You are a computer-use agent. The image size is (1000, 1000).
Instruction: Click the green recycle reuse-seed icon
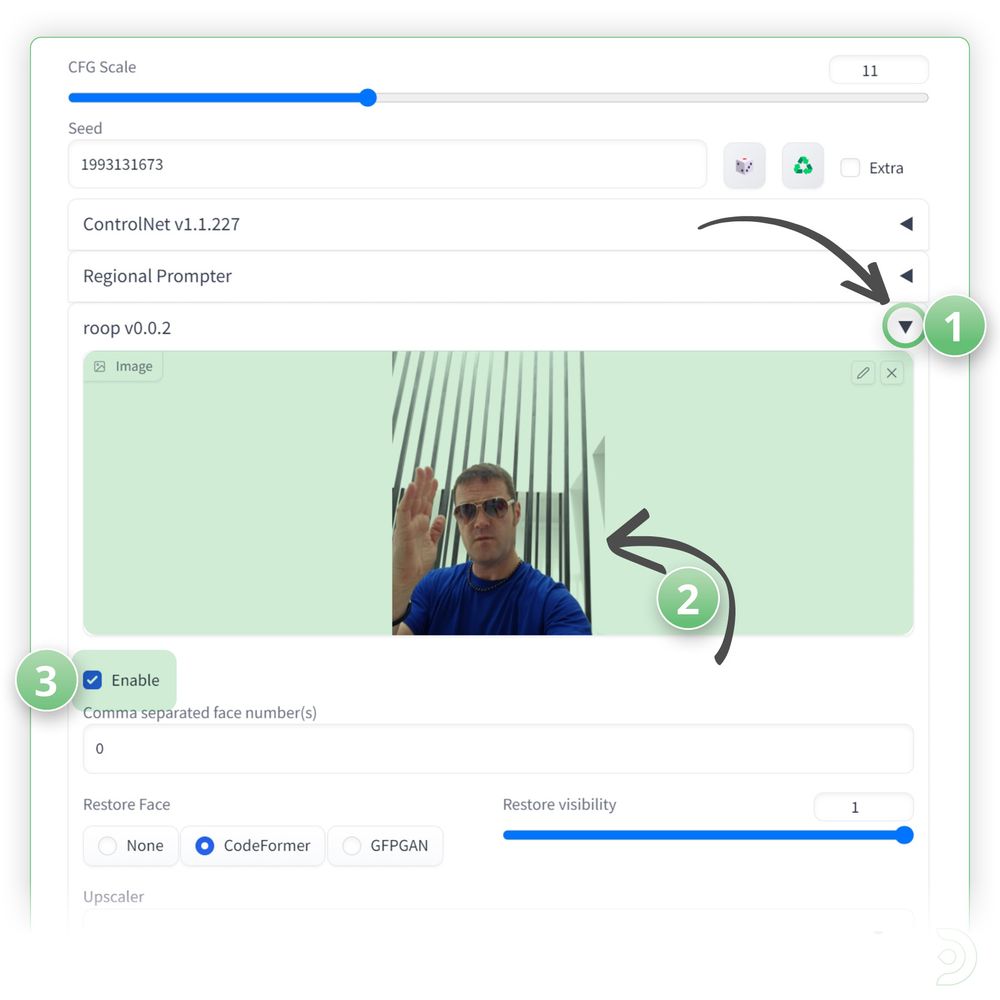point(803,166)
